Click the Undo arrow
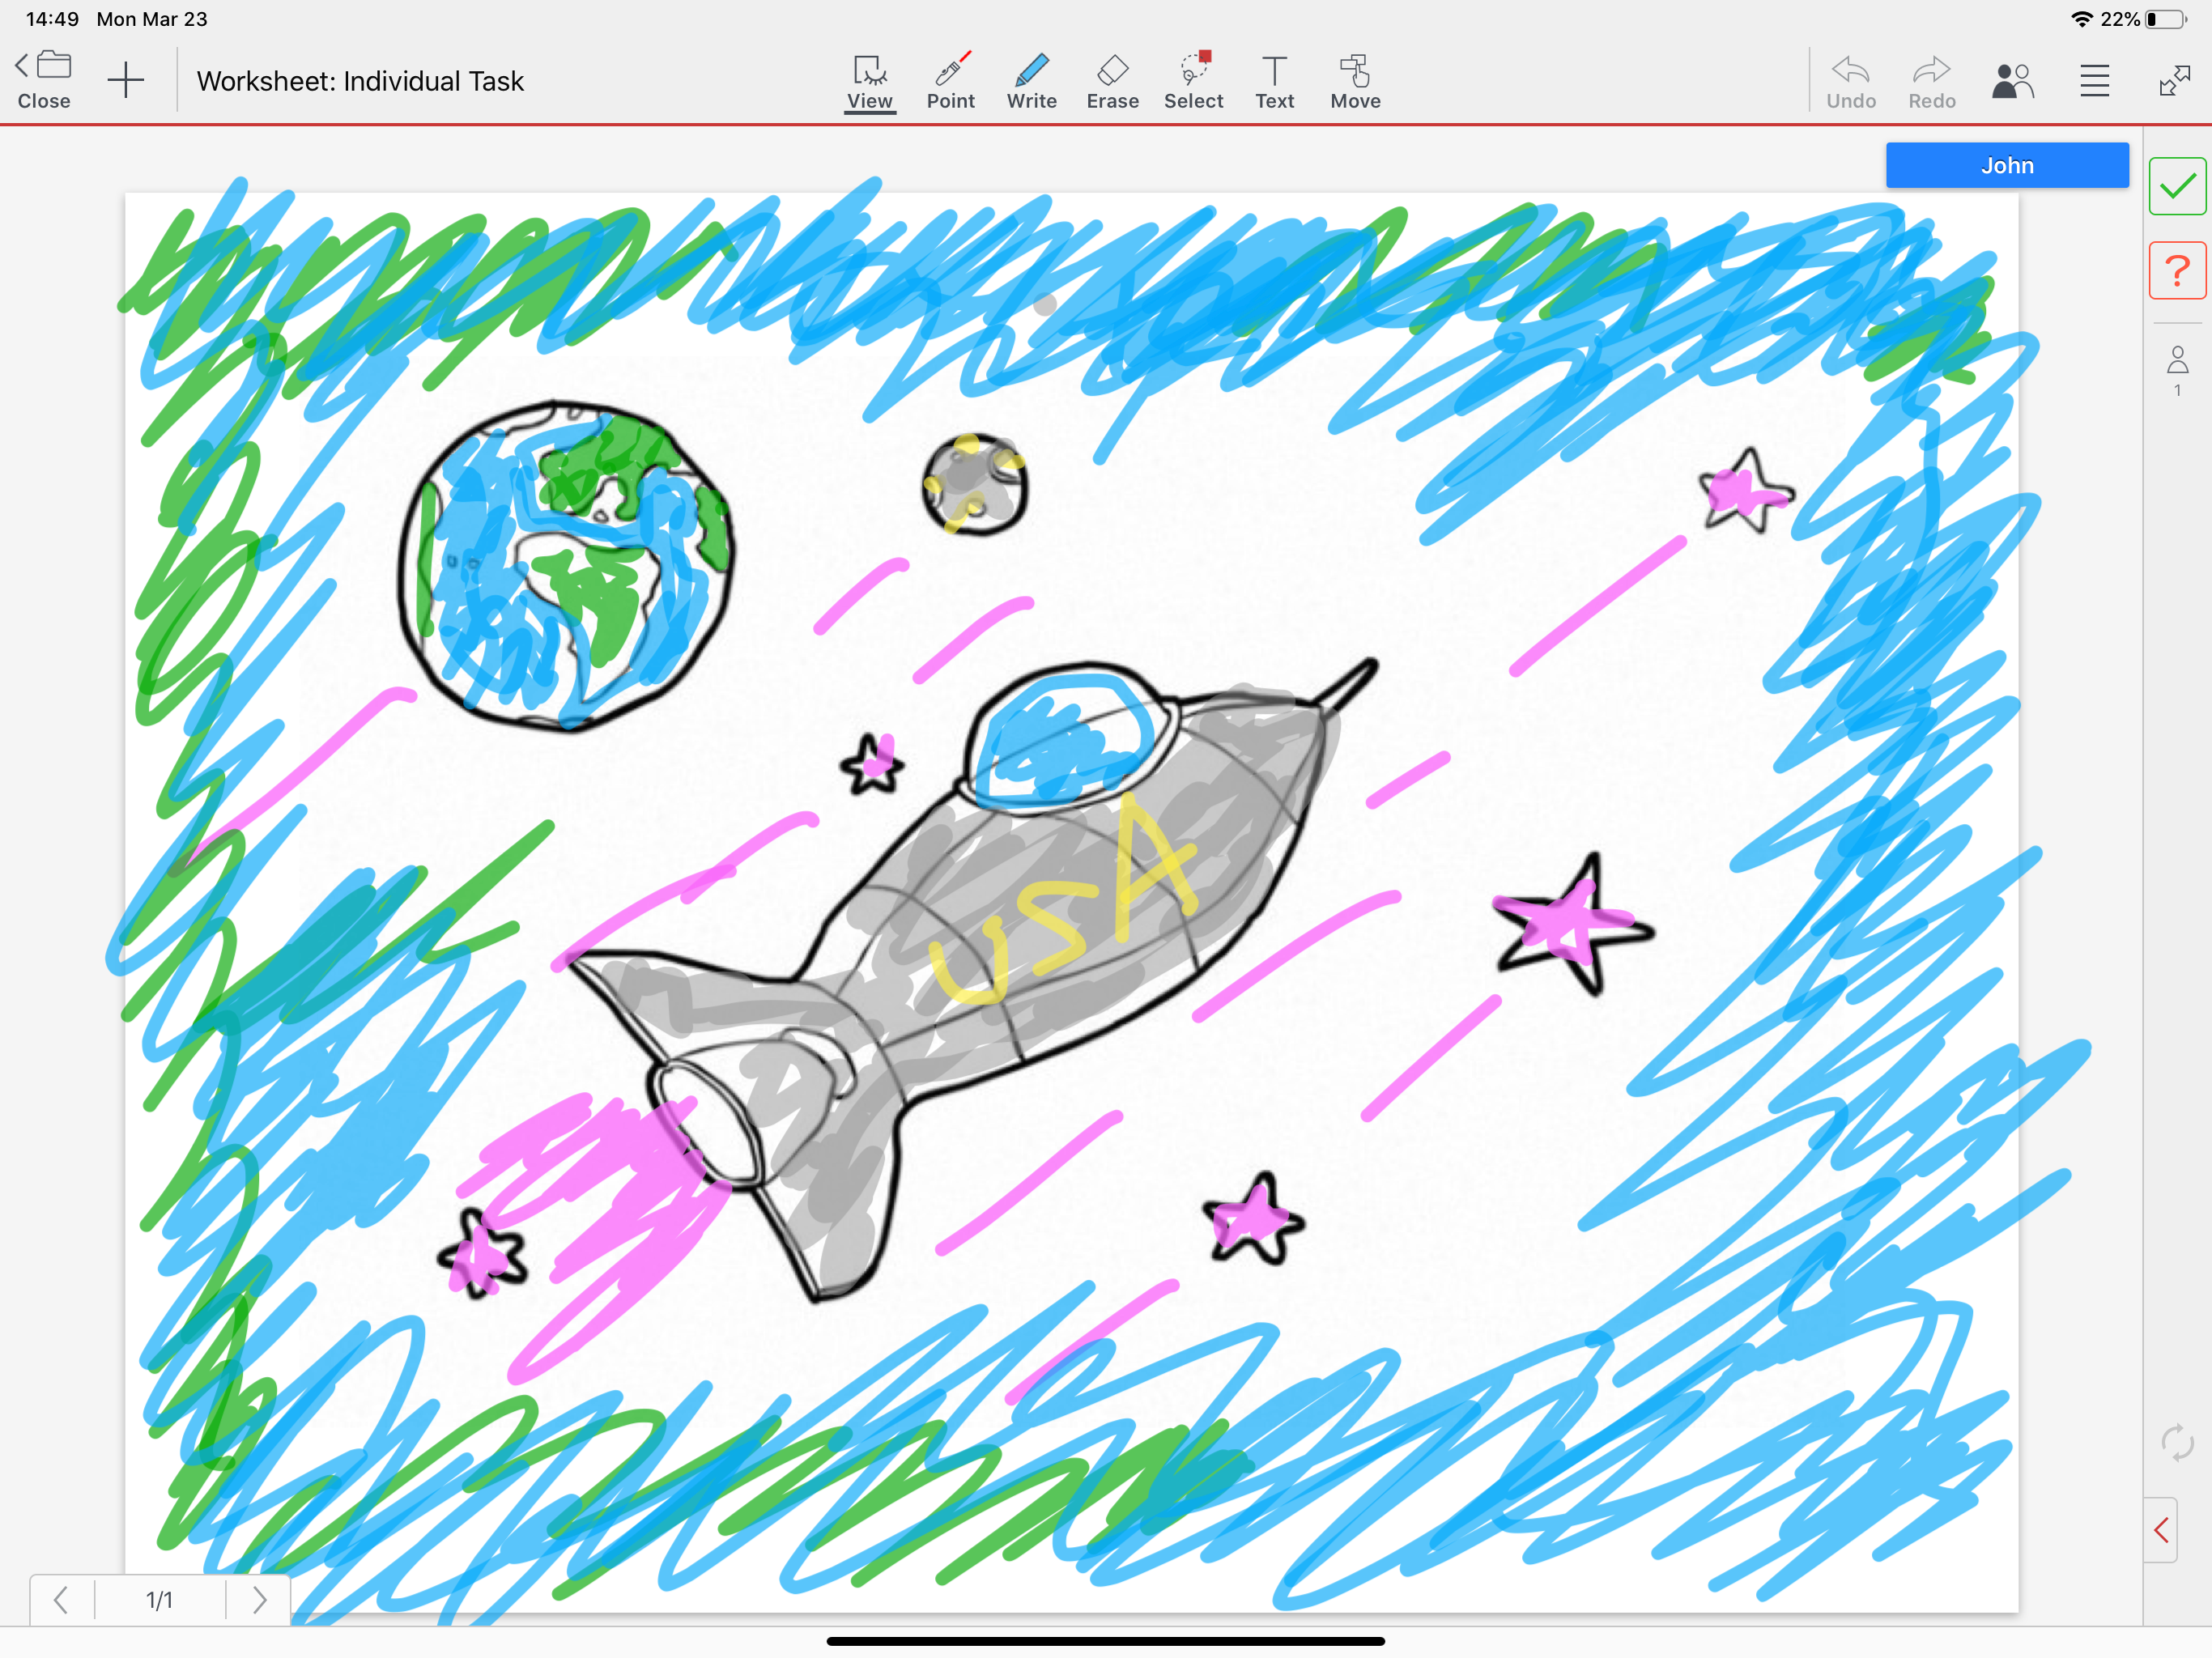This screenshot has height=1658, width=2212. click(x=1850, y=81)
